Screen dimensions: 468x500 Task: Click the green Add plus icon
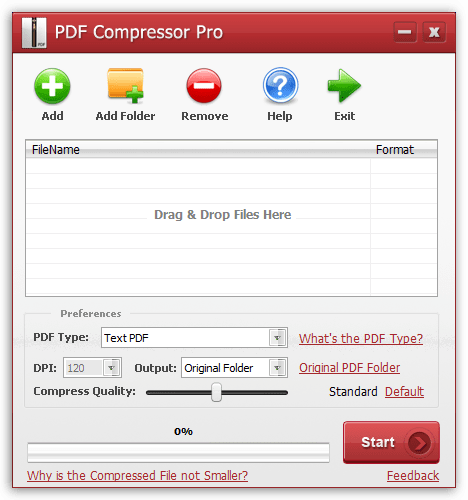pyautogui.click(x=52, y=86)
